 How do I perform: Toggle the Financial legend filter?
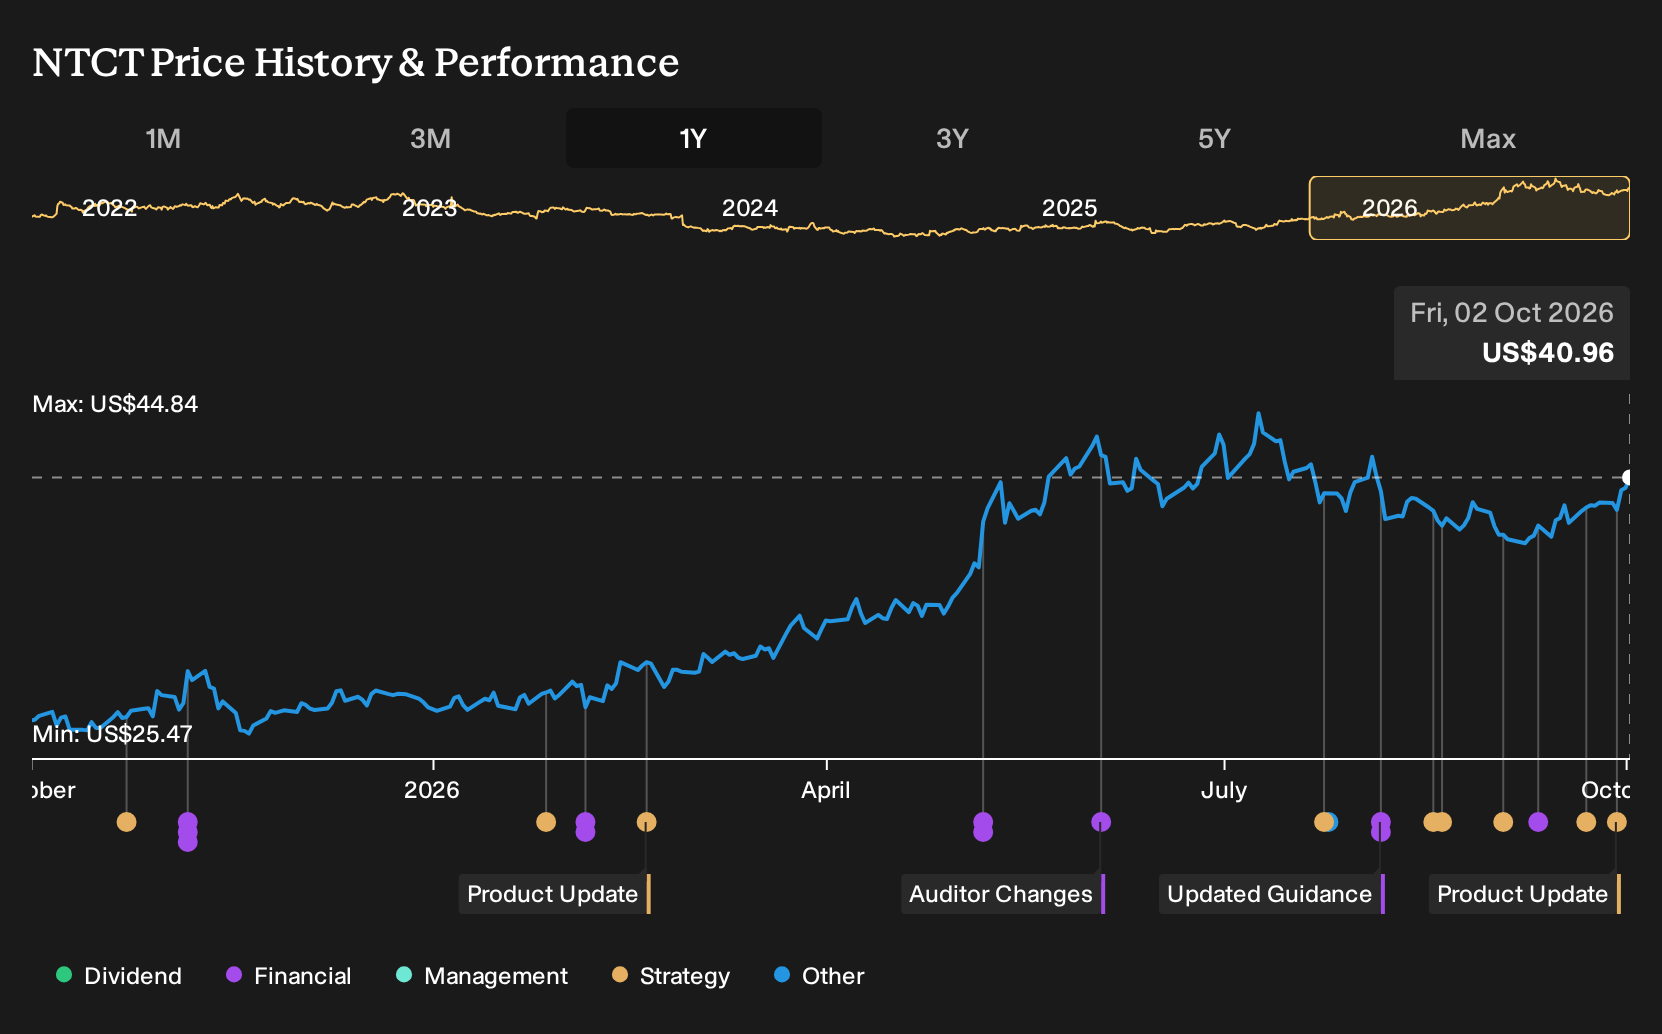click(x=288, y=976)
